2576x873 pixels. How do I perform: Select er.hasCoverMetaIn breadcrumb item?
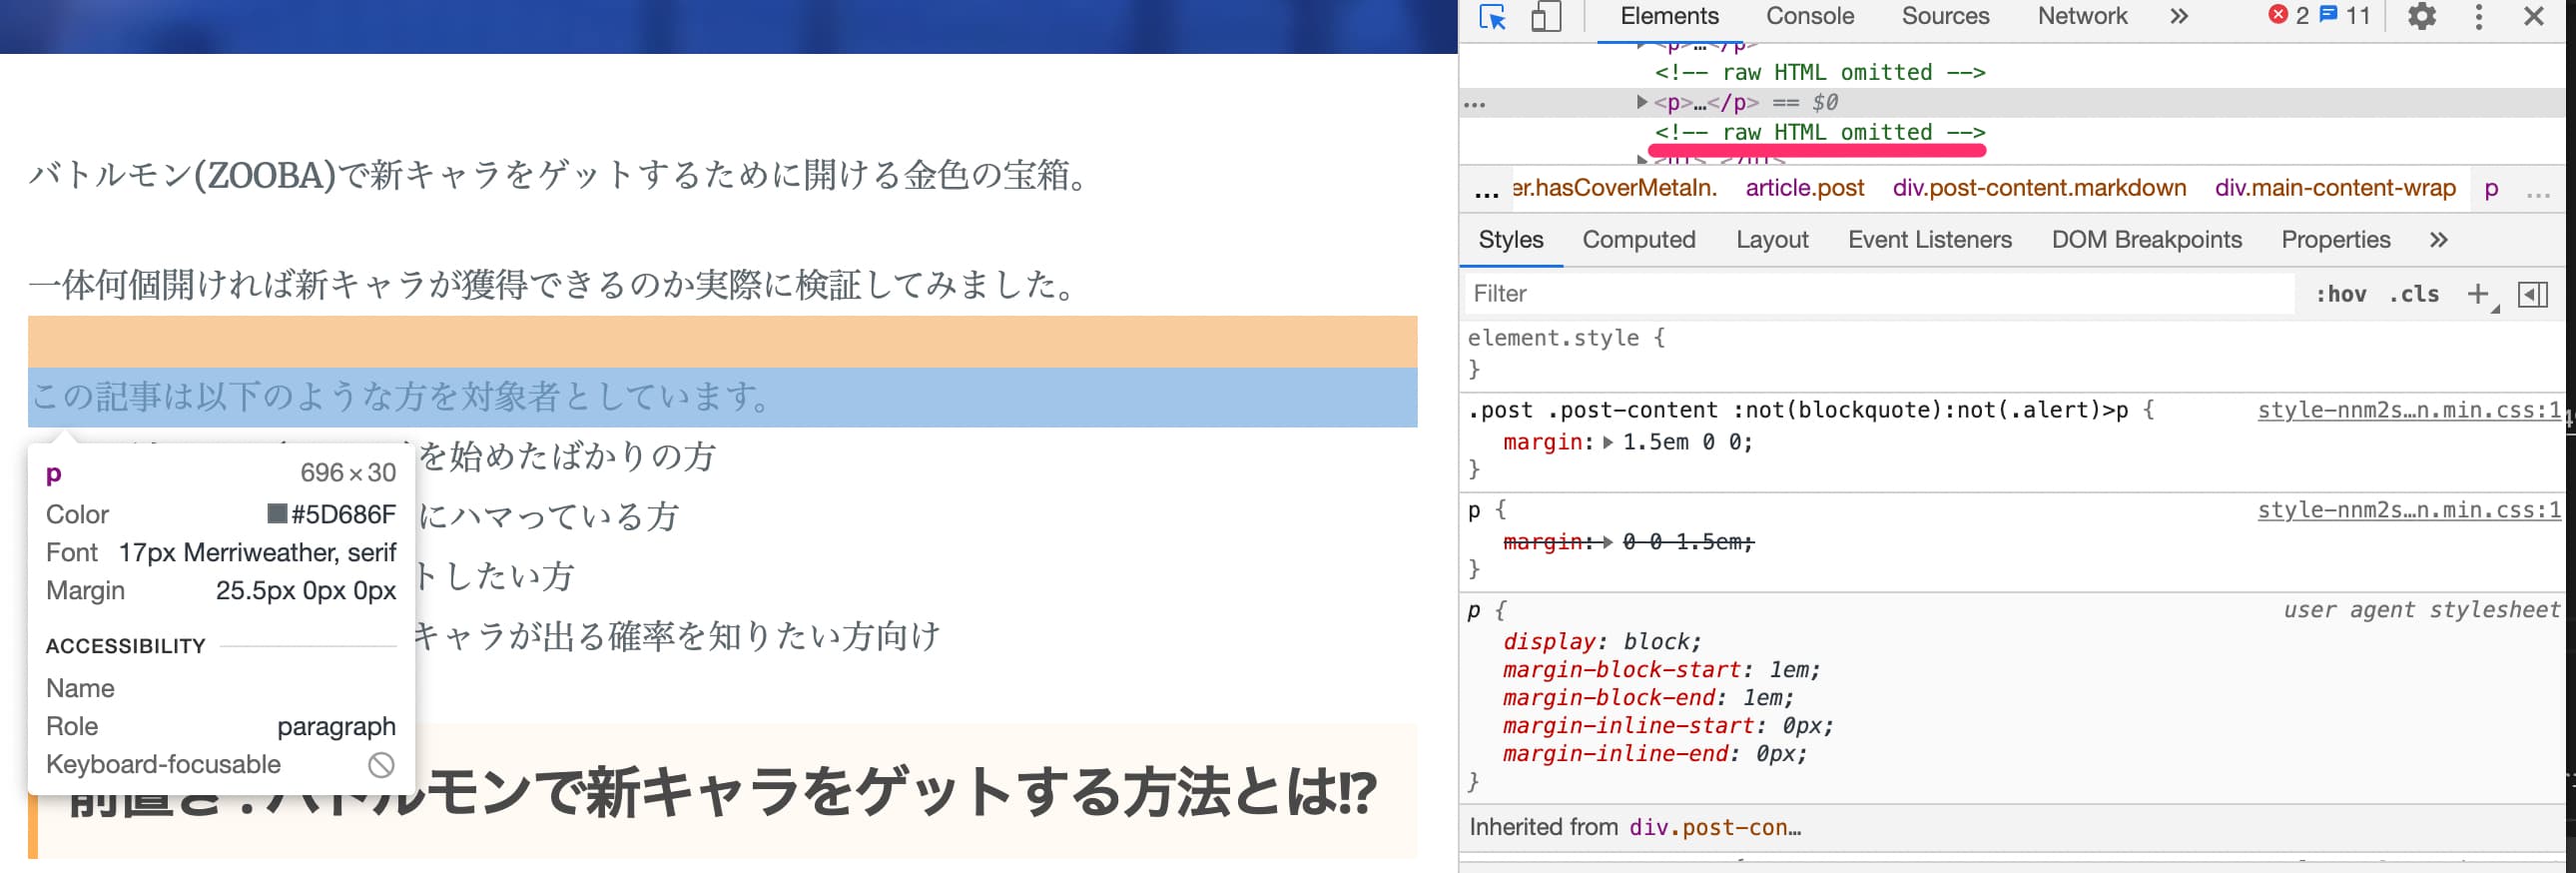[1614, 188]
